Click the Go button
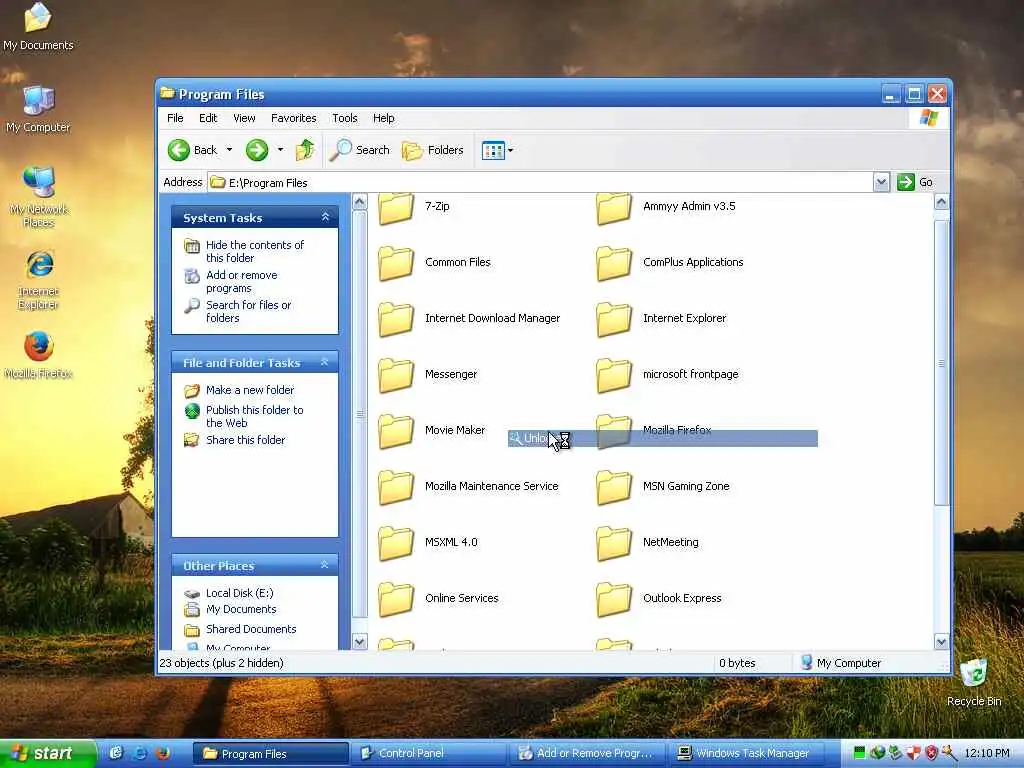Viewport: 1024px width, 768px height. pyautogui.click(x=916, y=182)
